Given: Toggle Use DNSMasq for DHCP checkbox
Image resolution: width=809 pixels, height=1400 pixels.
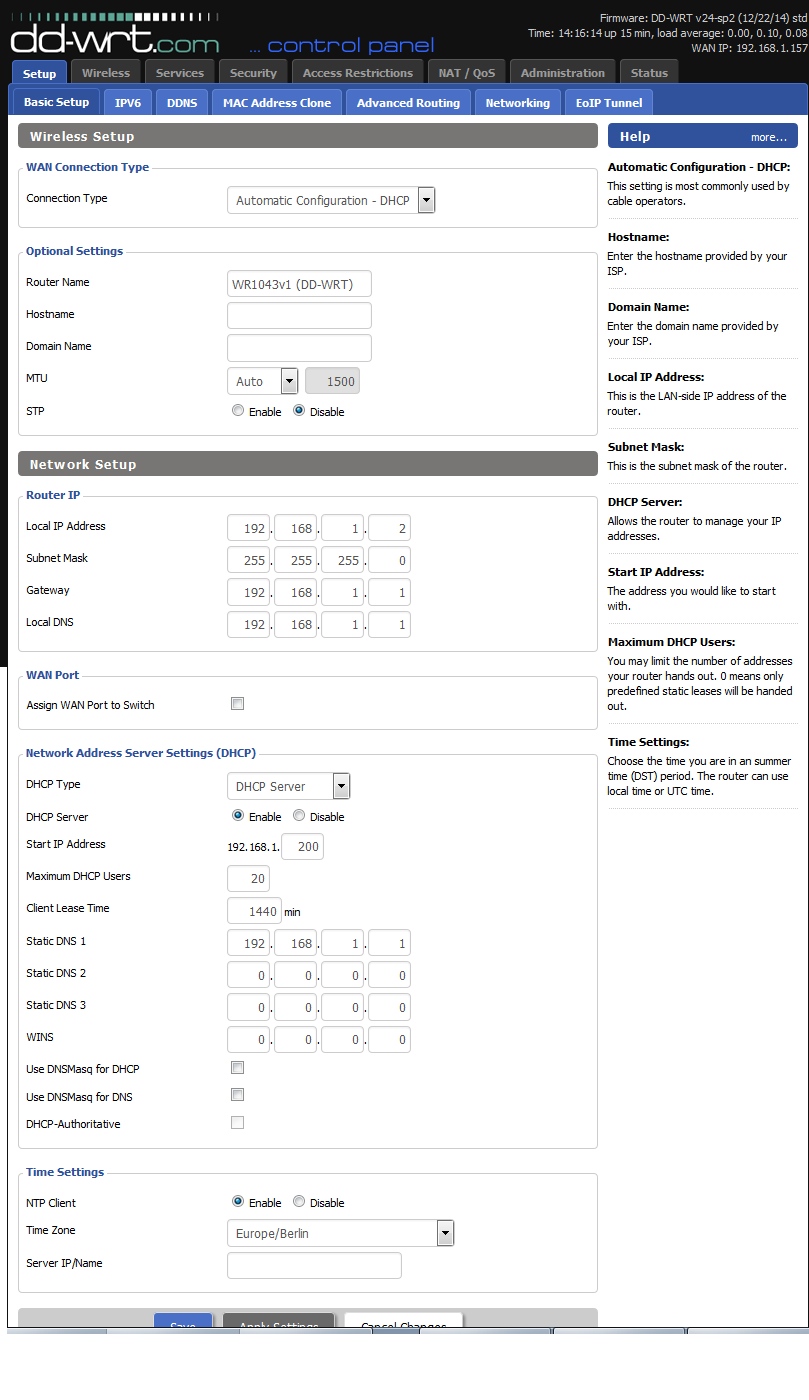Looking at the screenshot, I should [238, 1068].
